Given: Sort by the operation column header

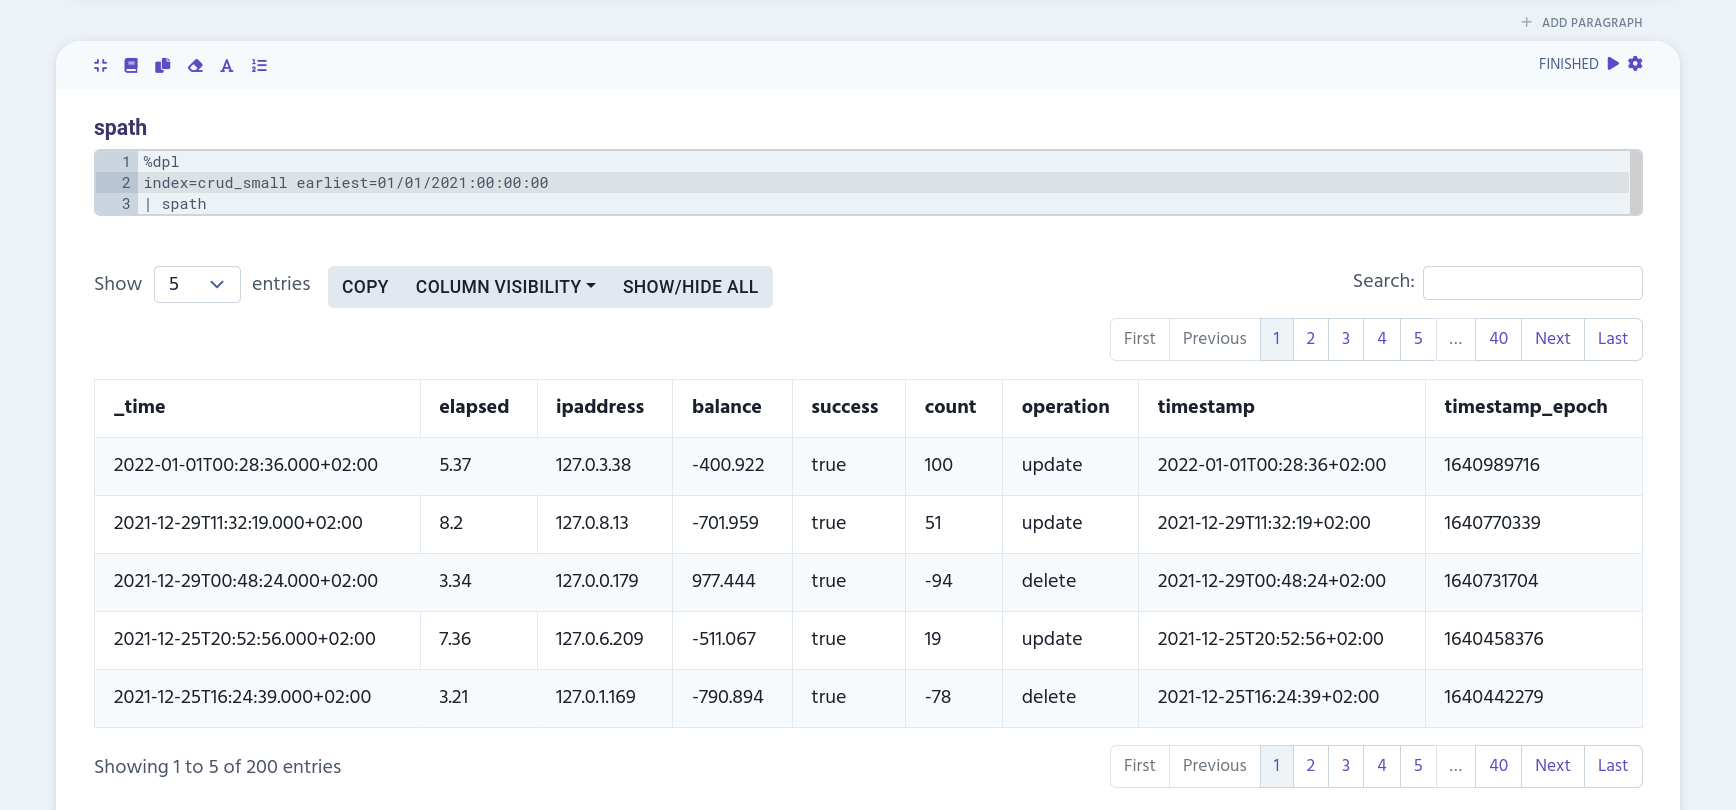Looking at the screenshot, I should 1070,408.
